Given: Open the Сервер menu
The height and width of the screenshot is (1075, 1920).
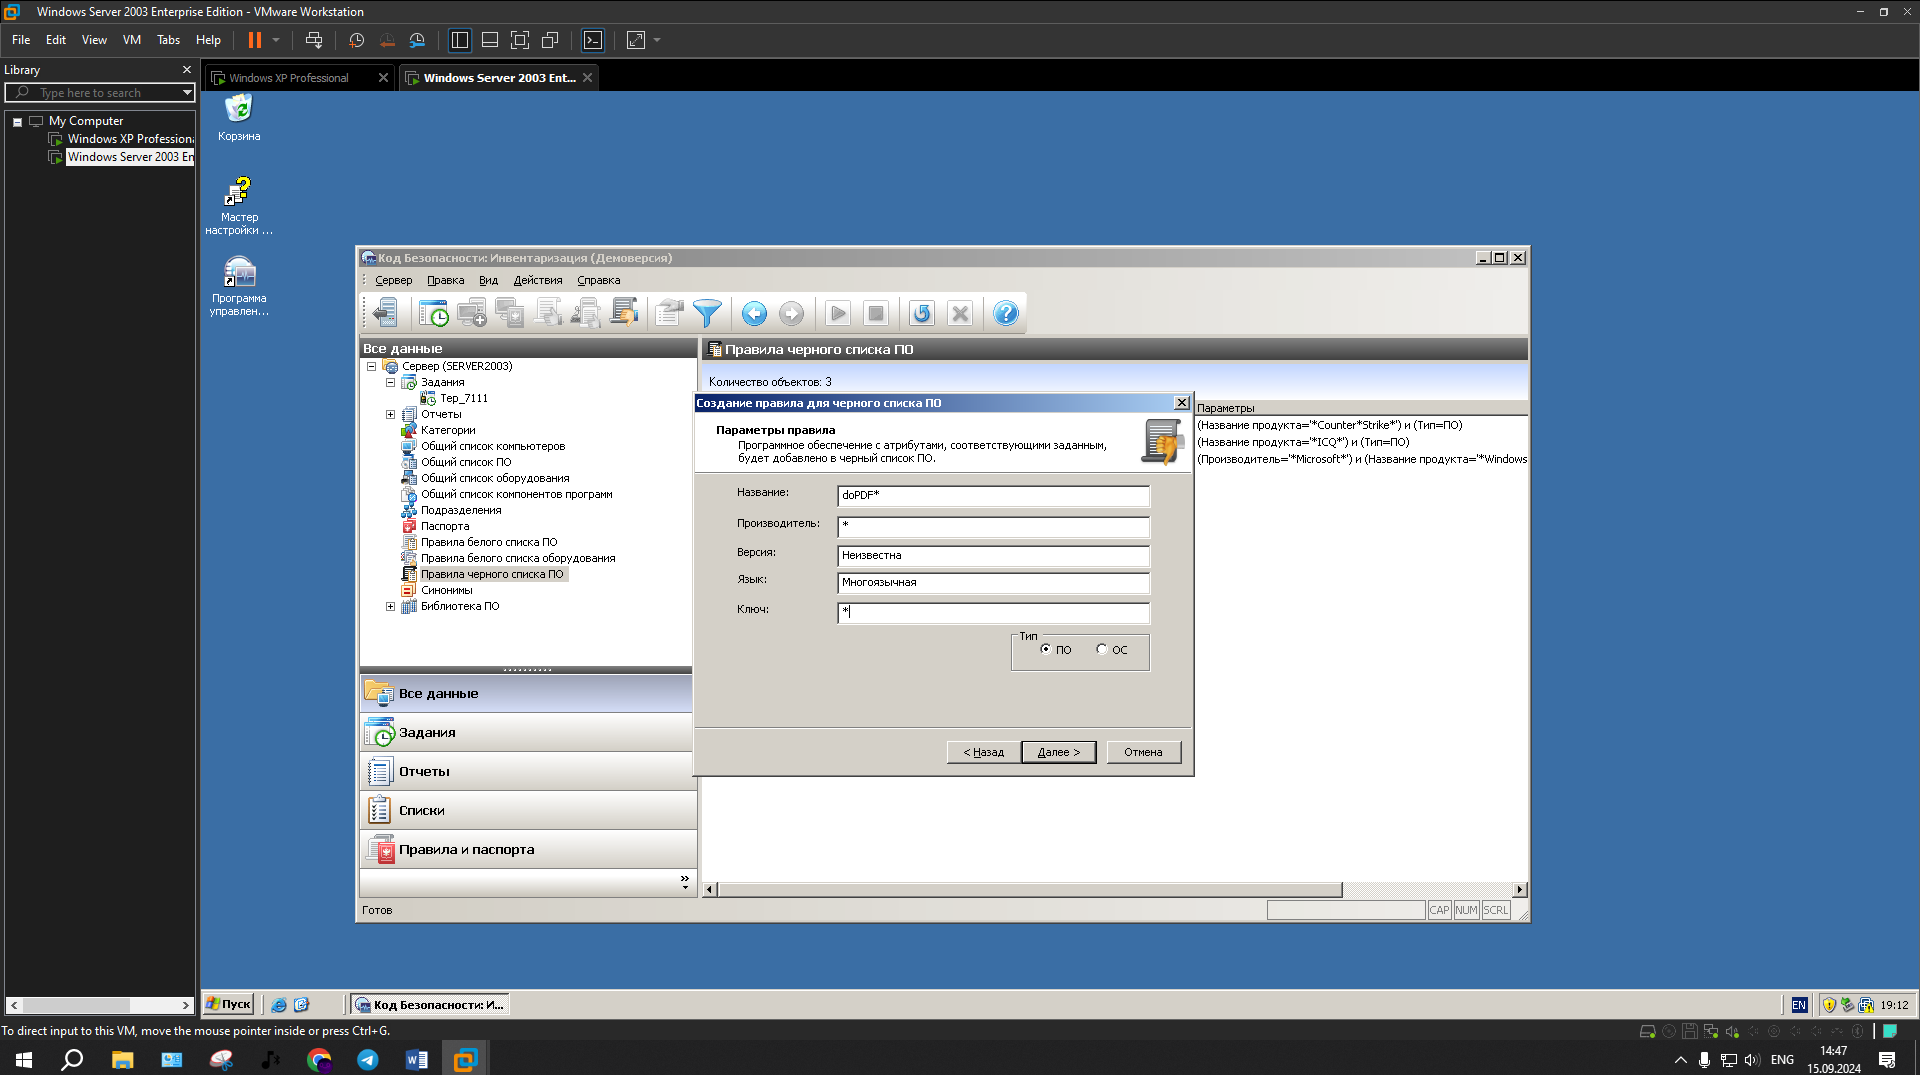Looking at the screenshot, I should (393, 281).
